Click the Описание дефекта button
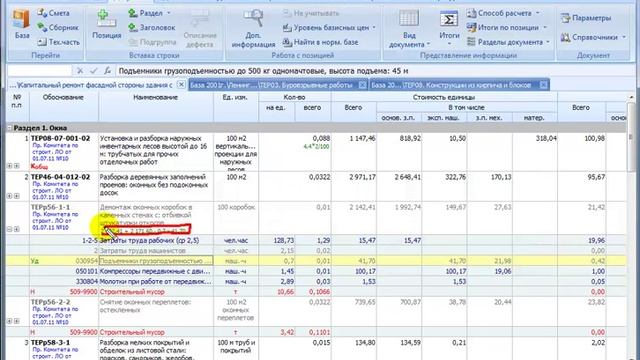The height and width of the screenshot is (360, 640). pos(200,29)
